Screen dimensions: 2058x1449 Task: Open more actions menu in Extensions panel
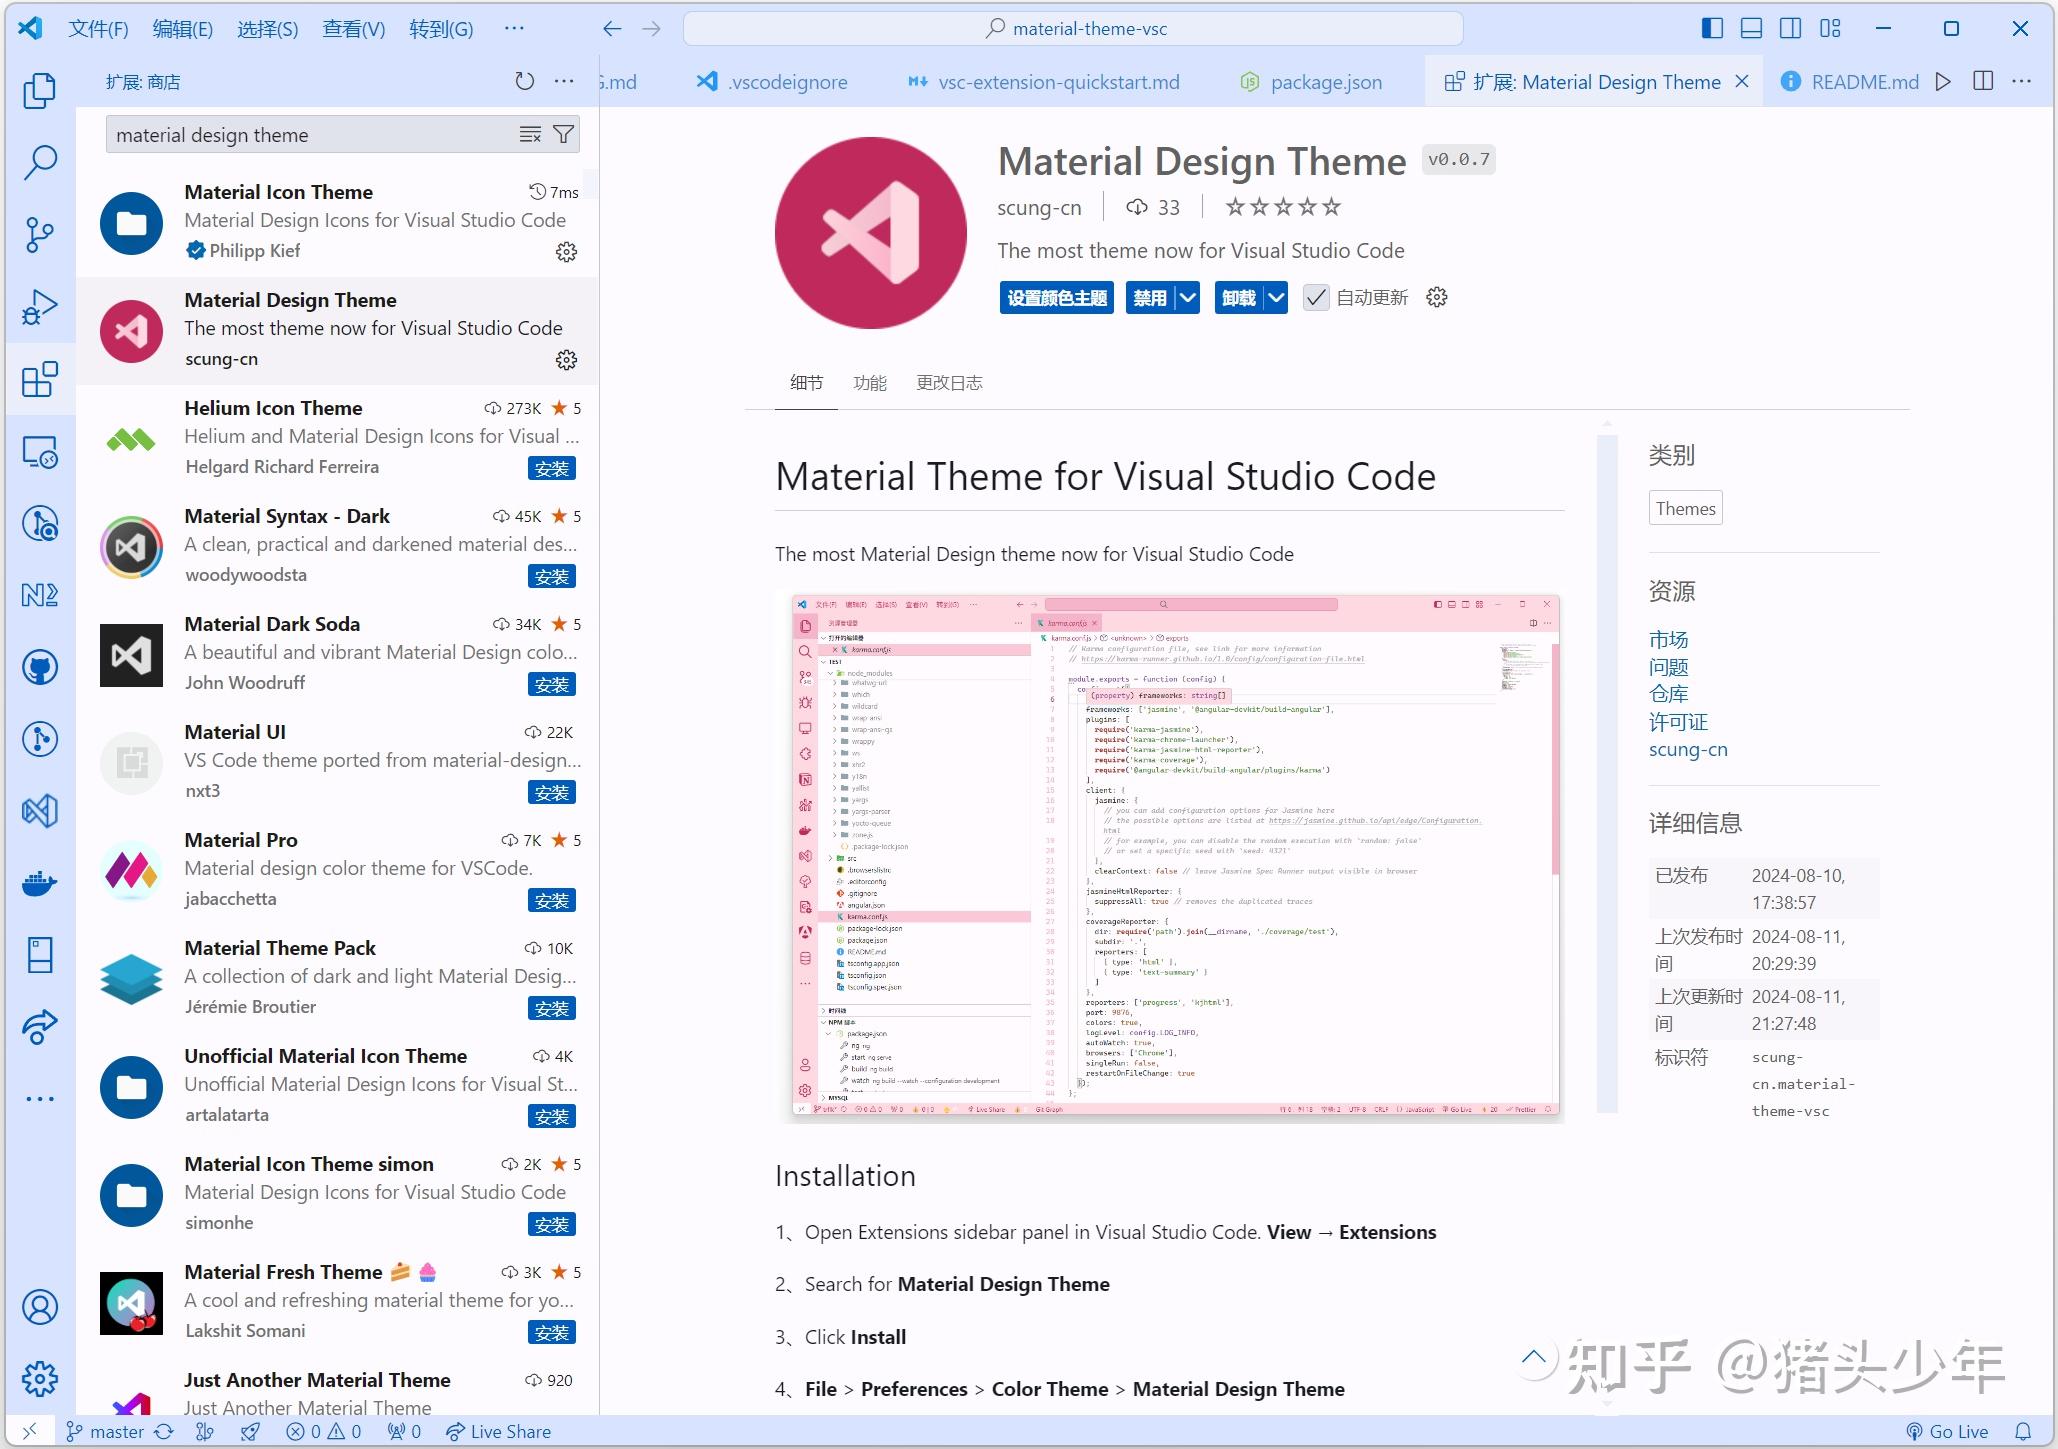tap(563, 81)
